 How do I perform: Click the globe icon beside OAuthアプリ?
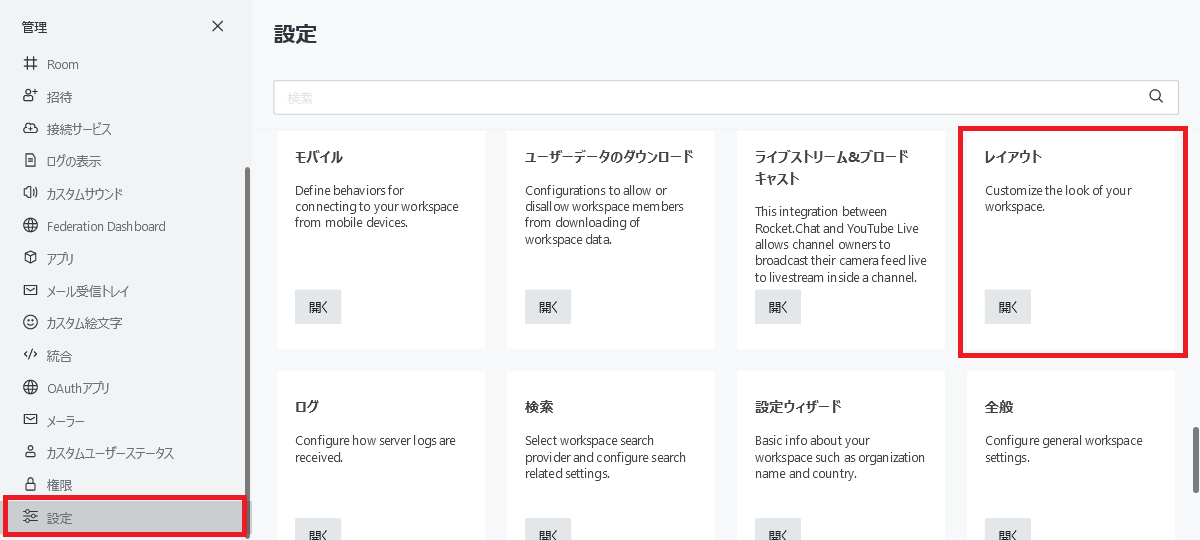tap(30, 388)
